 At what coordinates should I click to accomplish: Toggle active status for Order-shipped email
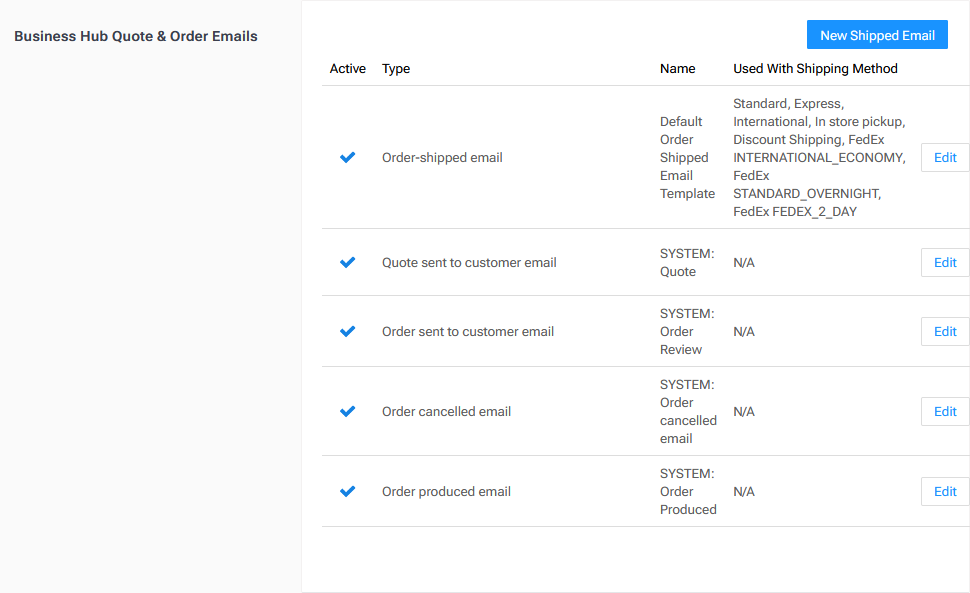point(348,157)
